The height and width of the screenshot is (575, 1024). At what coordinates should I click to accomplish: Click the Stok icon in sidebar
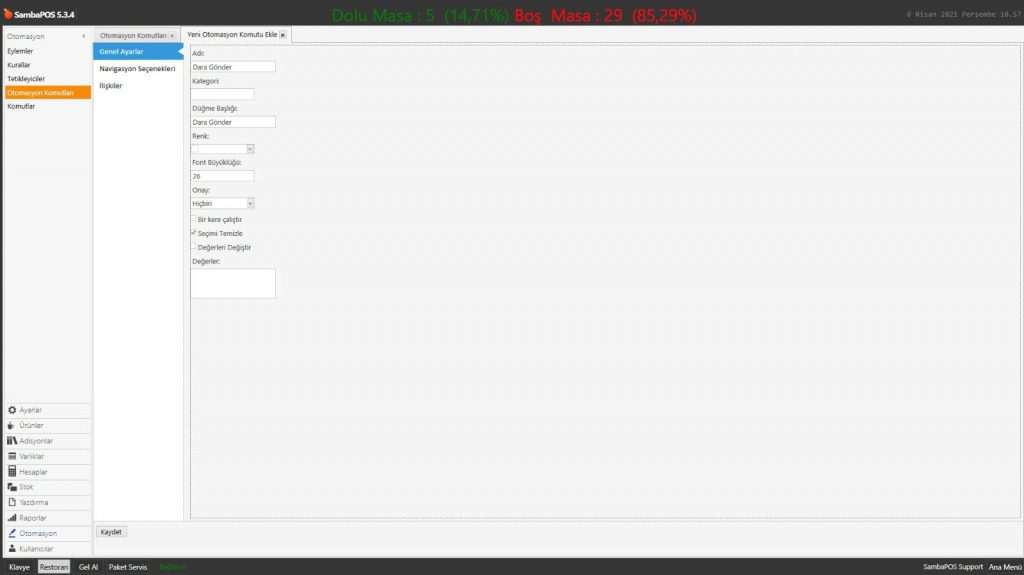click(12, 487)
